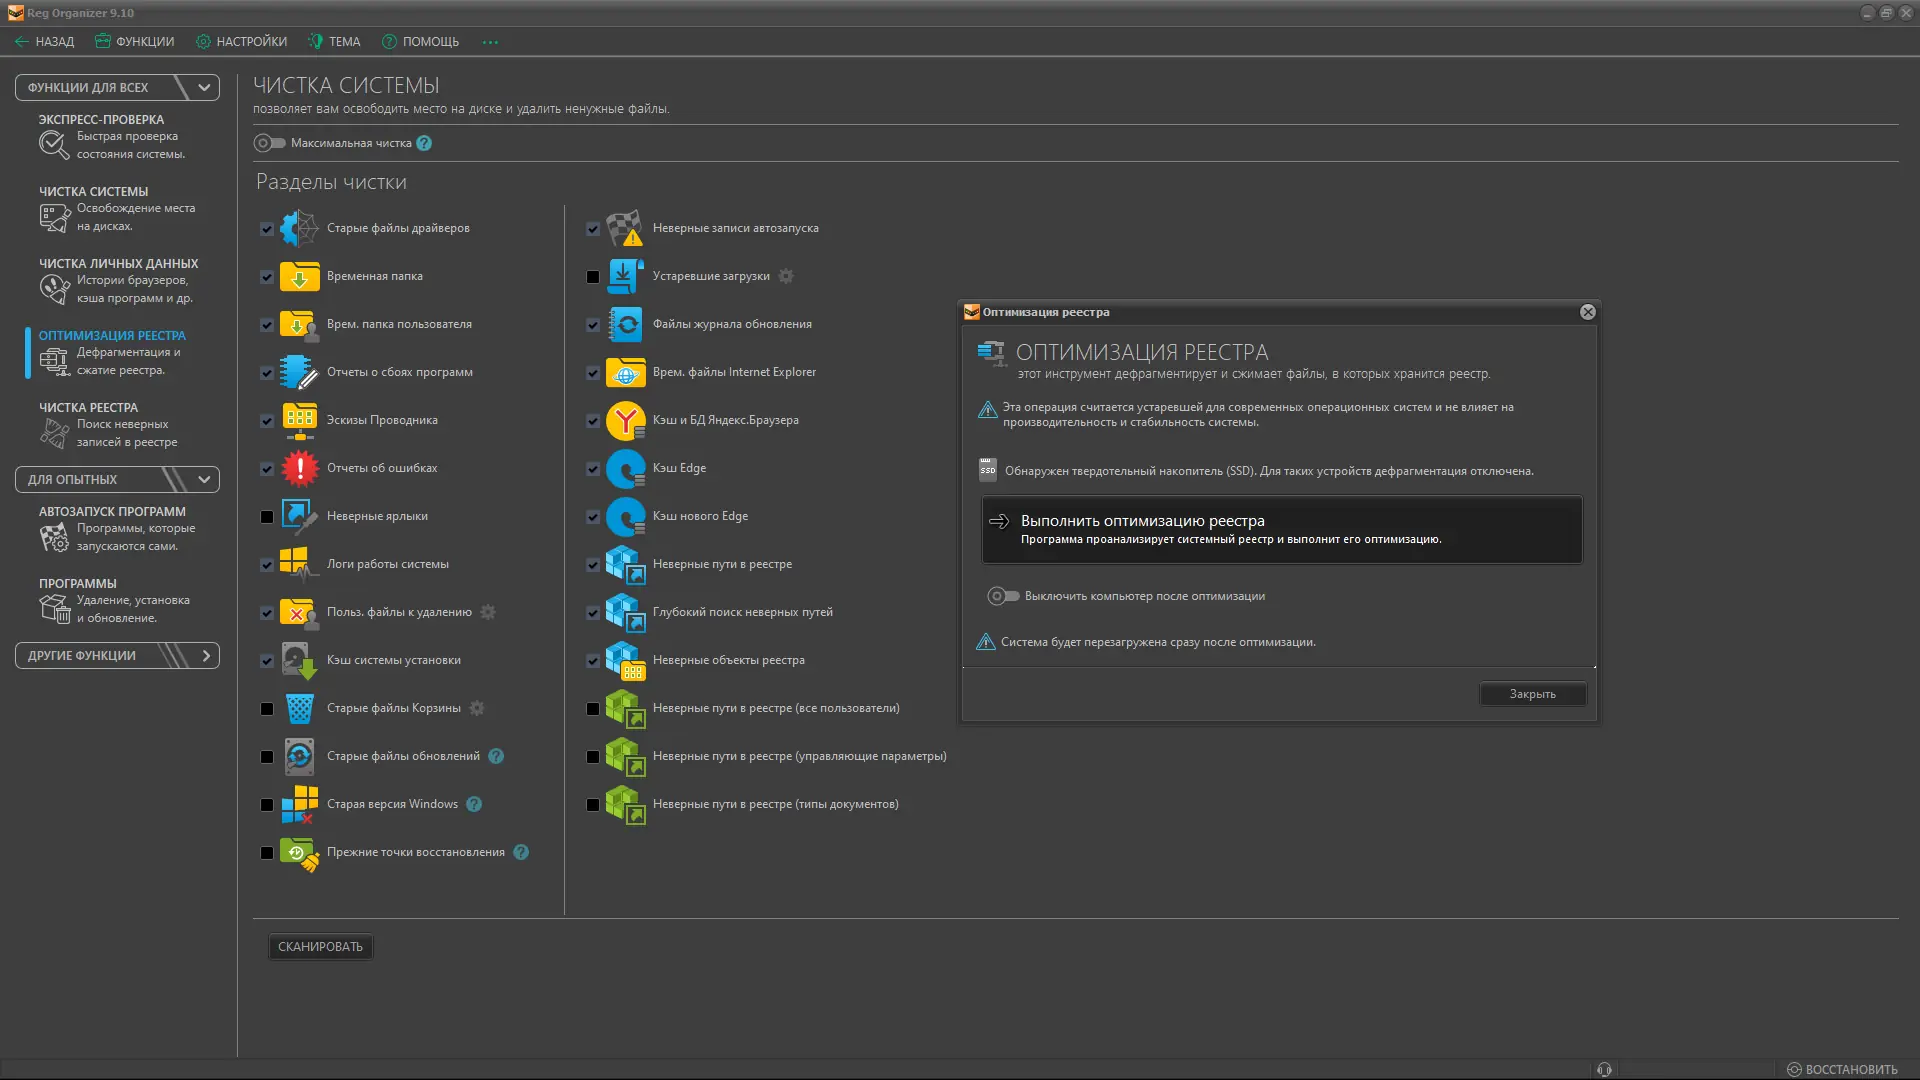Click the Экспресс-проверка sidebar icon
The height and width of the screenshot is (1080, 1920).
(x=53, y=145)
